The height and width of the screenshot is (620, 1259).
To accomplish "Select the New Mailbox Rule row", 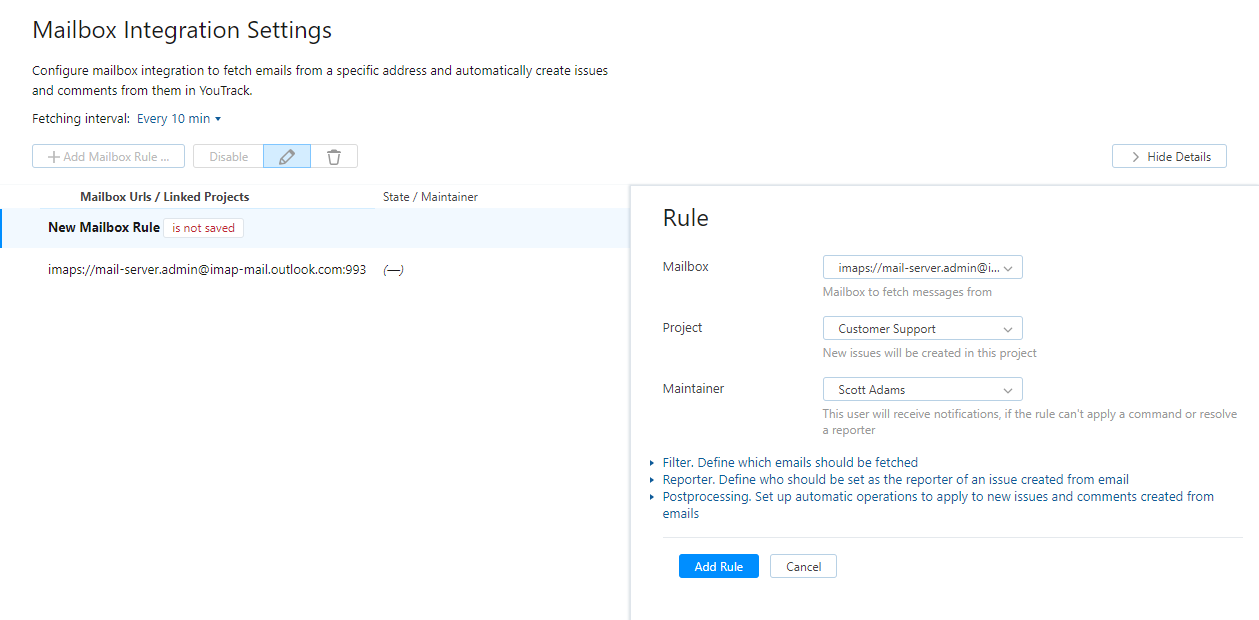I will tap(104, 228).
